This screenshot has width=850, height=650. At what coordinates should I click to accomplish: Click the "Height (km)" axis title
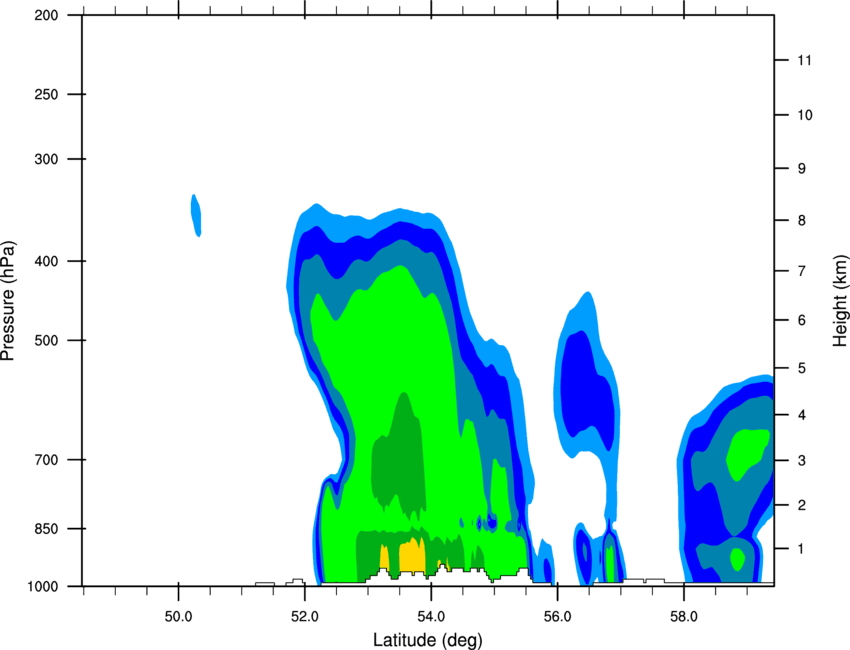840,300
